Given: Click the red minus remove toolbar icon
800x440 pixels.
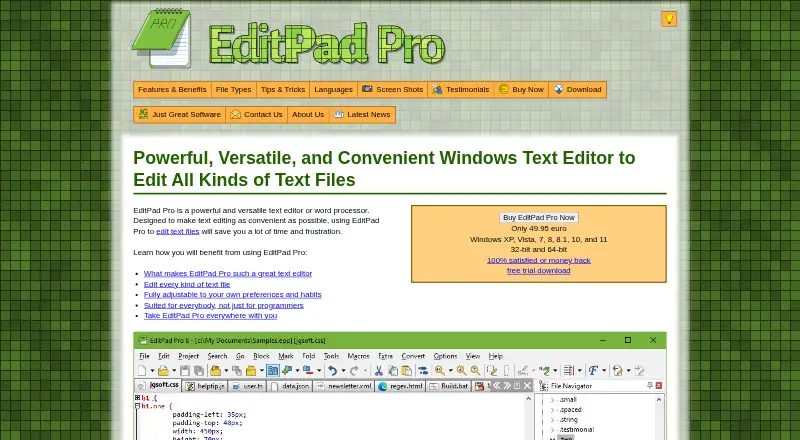Looking at the screenshot, I should (308, 371).
